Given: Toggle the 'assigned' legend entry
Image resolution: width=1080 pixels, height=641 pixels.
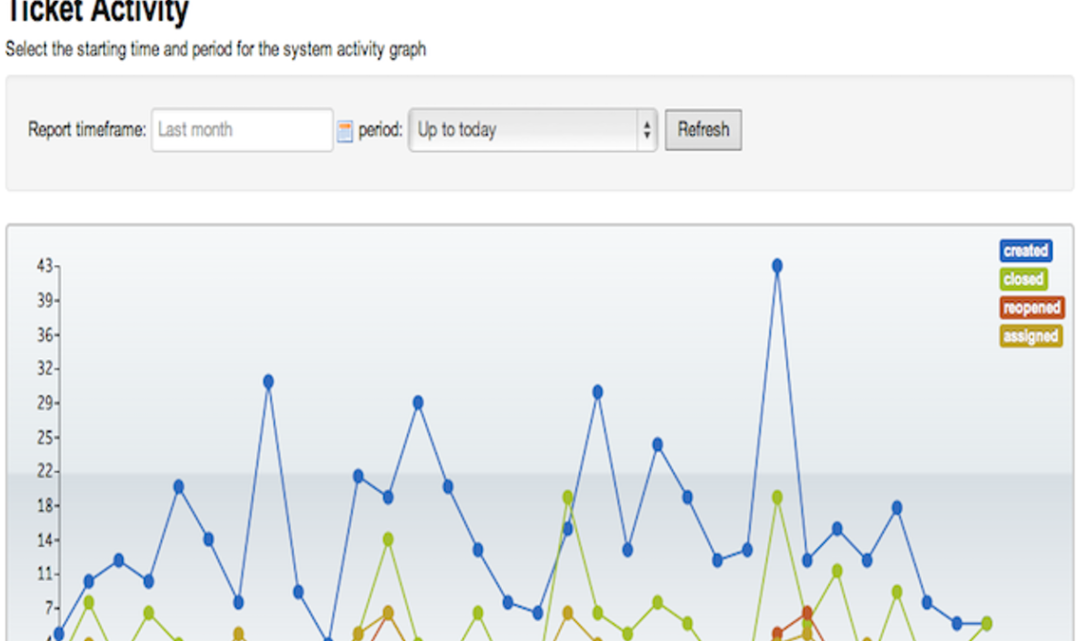Looking at the screenshot, I should (1030, 336).
